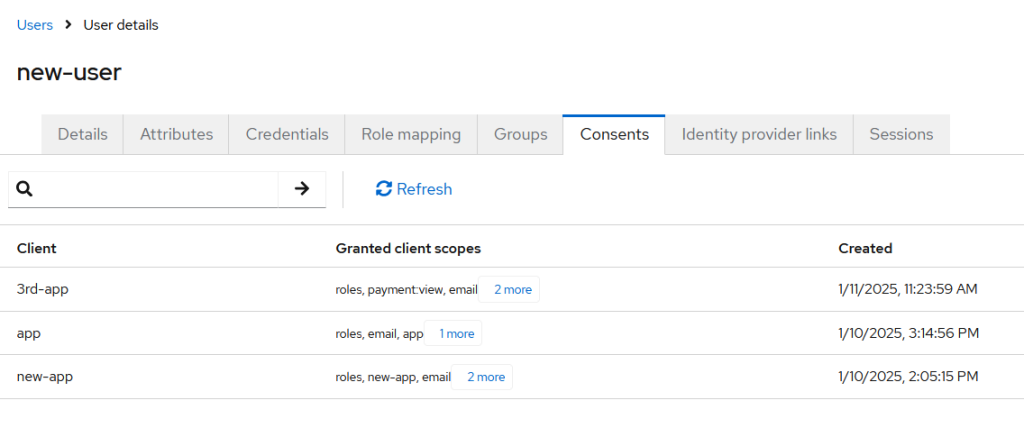Expand '1 more' scopes for app
Screen dimensions: 1024x437
(x=456, y=334)
